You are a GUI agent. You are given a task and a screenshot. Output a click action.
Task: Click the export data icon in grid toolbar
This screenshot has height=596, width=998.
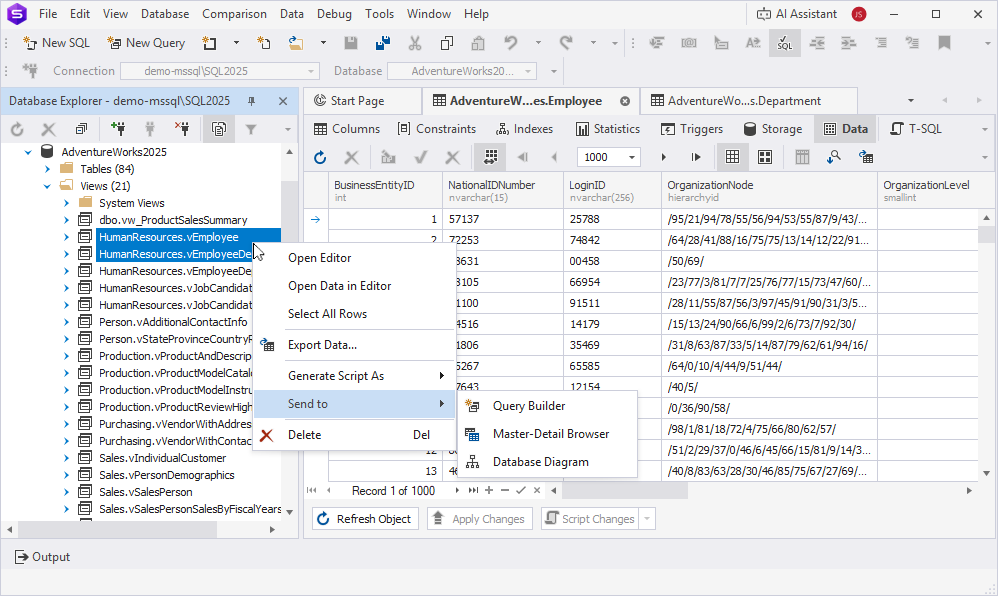pos(866,157)
